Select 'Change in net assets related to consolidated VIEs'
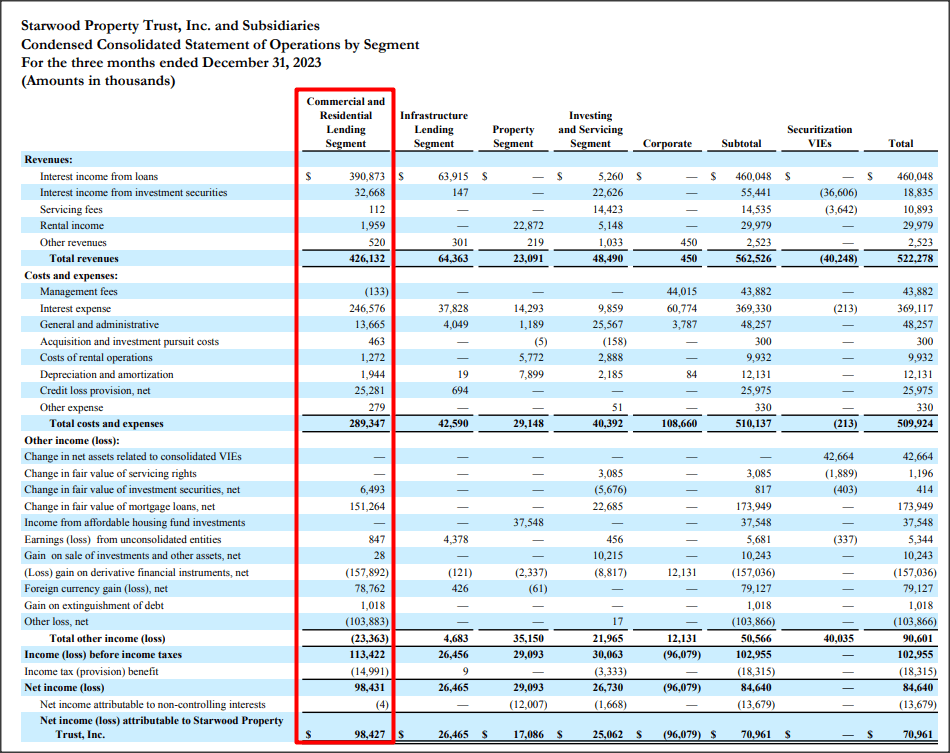The image size is (950, 753). 133,457
